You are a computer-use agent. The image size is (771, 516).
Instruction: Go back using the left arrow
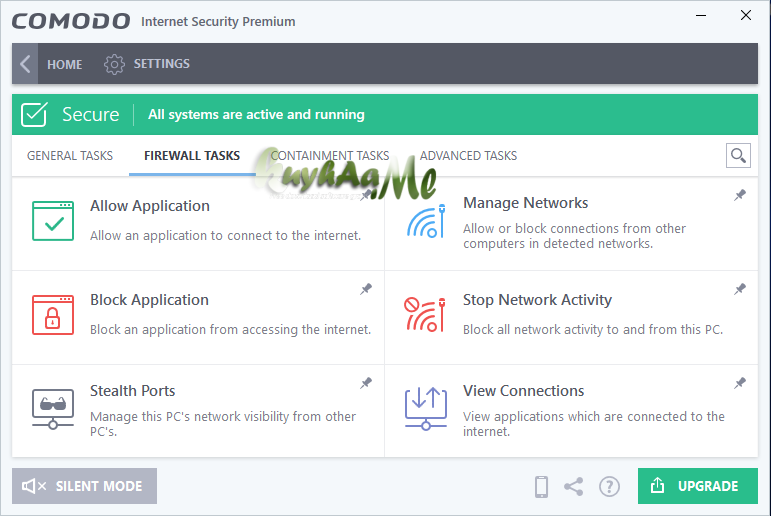click(25, 64)
